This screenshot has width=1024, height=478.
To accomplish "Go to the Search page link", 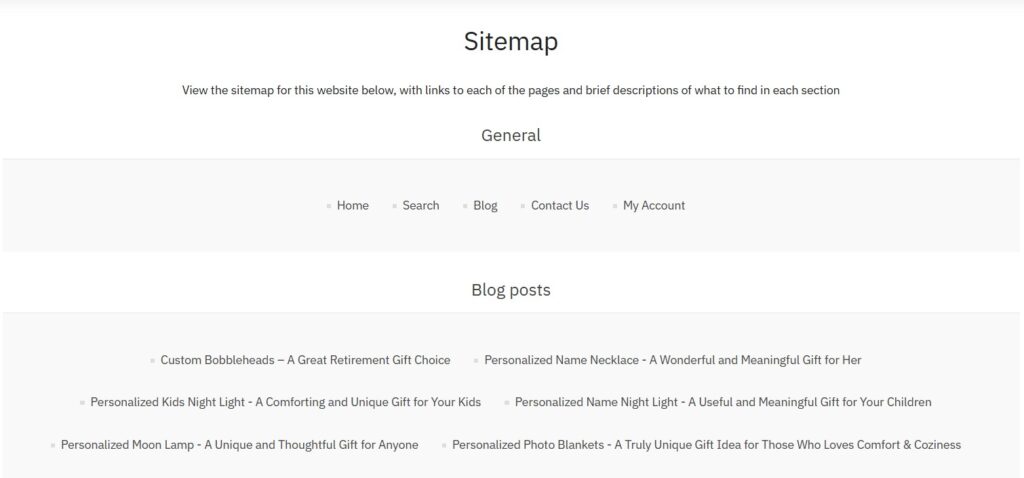I will coord(420,206).
